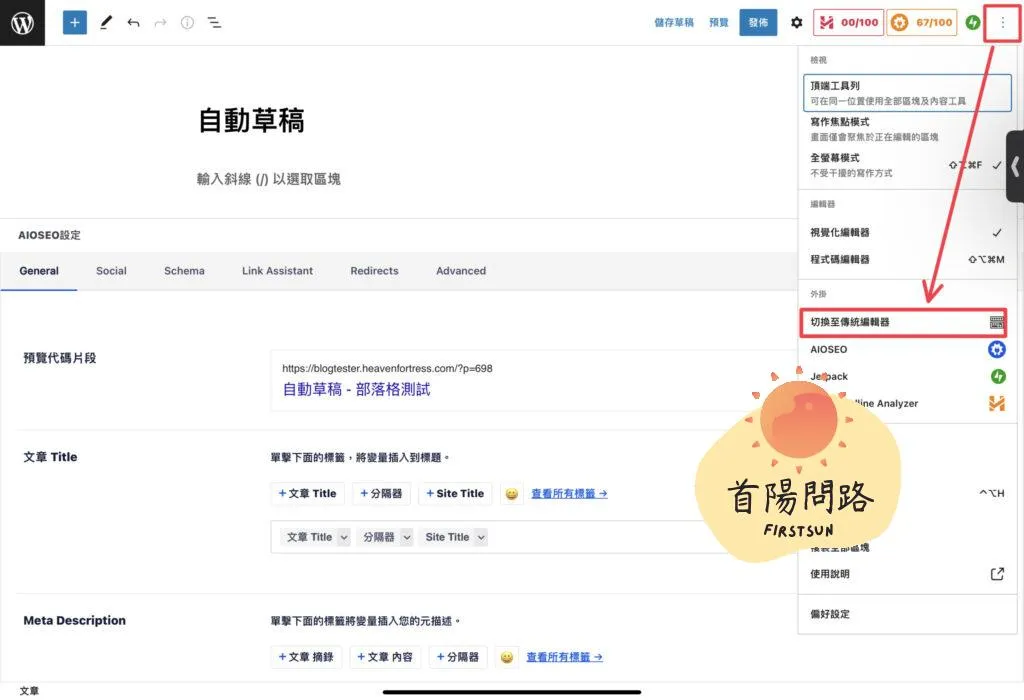
Task: Click the undo arrow icon
Action: point(133,22)
